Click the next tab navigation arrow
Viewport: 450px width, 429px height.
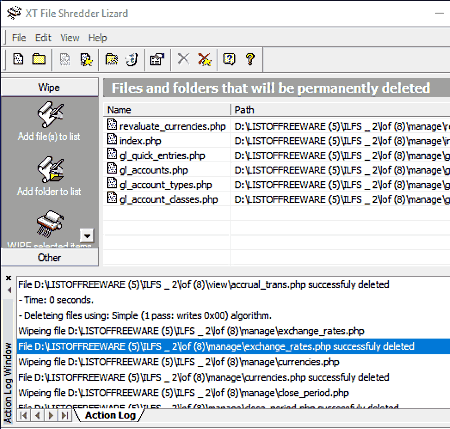(x=51, y=415)
